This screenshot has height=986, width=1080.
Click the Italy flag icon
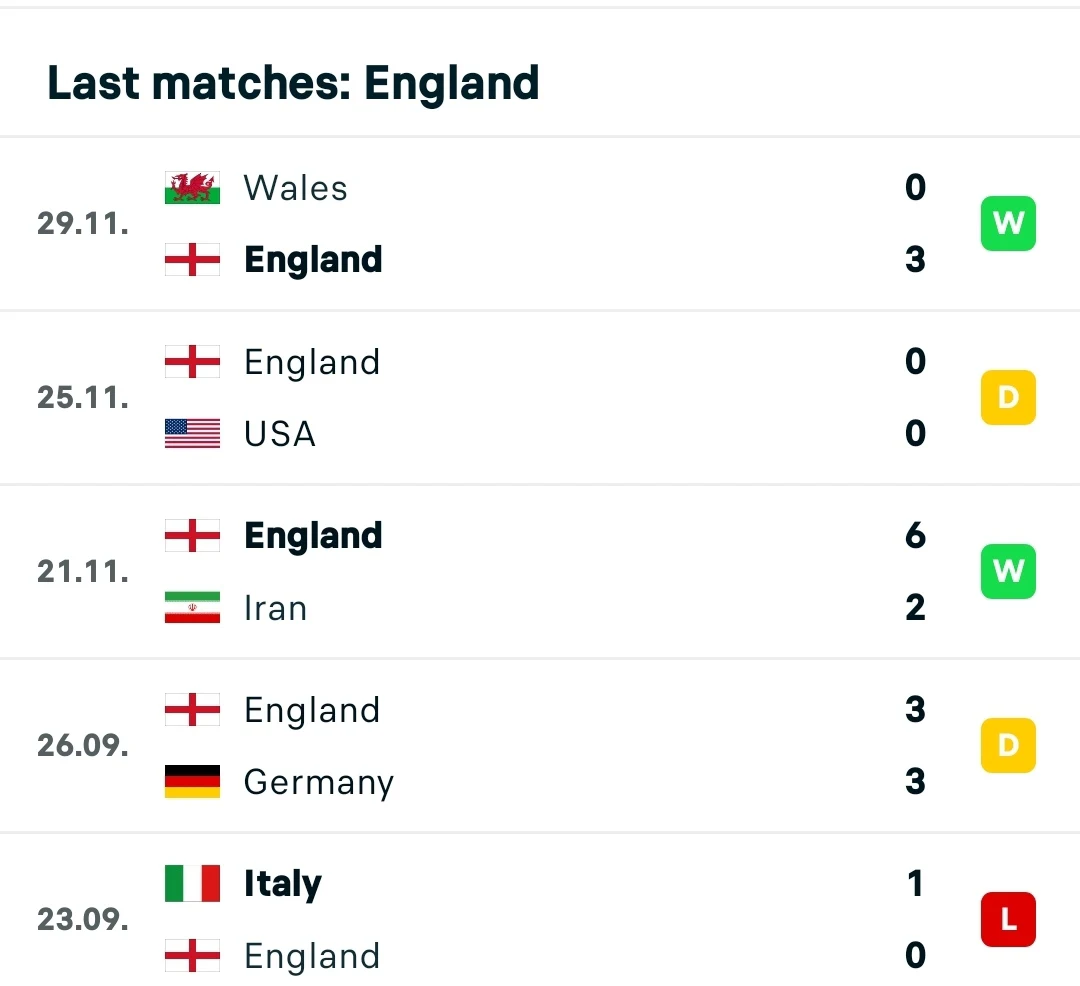tap(192, 884)
